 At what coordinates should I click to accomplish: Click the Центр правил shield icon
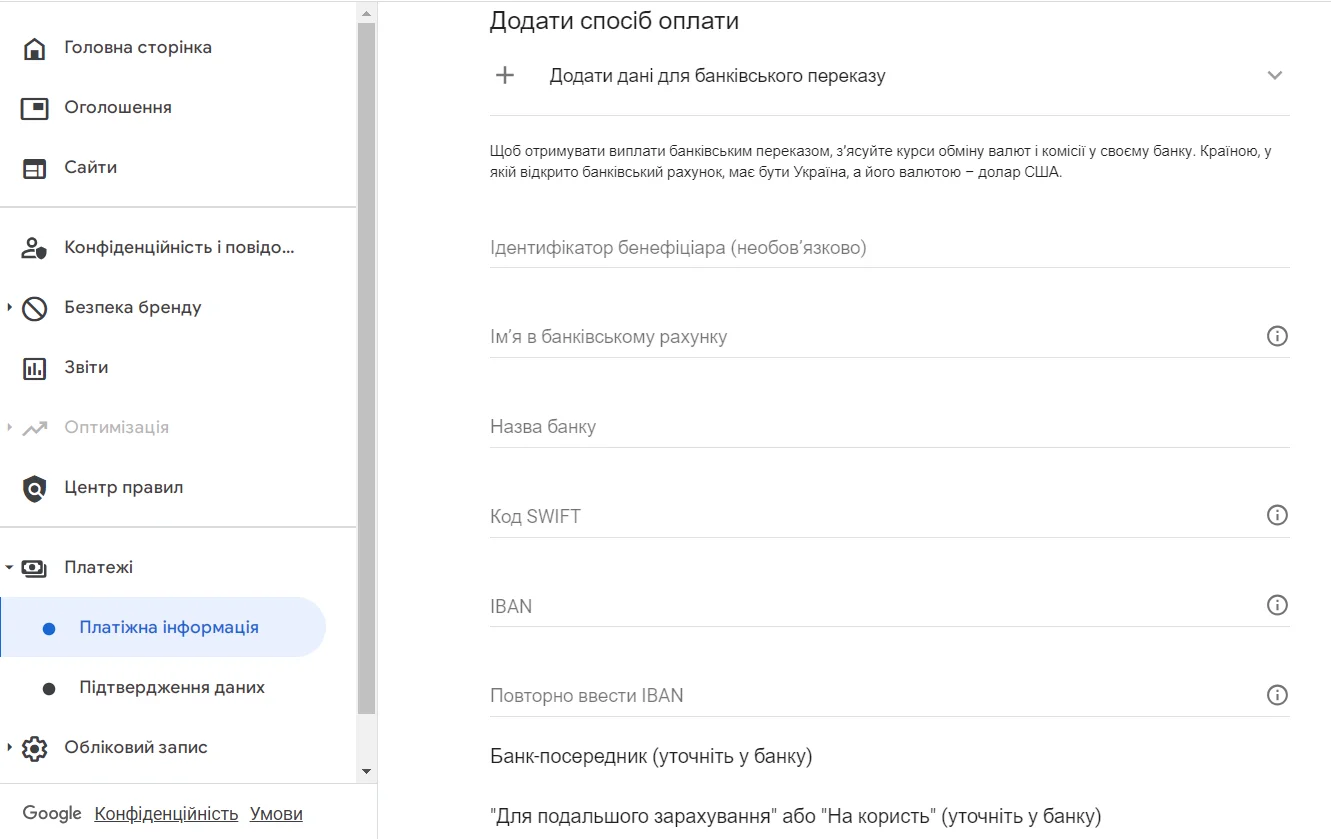pyautogui.click(x=35, y=488)
